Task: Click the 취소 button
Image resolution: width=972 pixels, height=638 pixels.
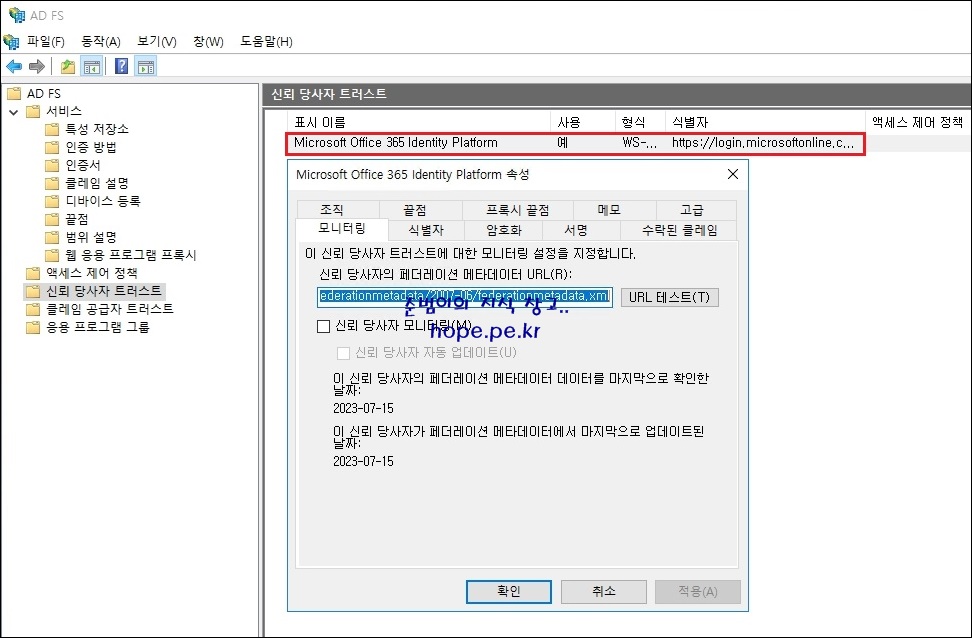Action: [x=604, y=591]
